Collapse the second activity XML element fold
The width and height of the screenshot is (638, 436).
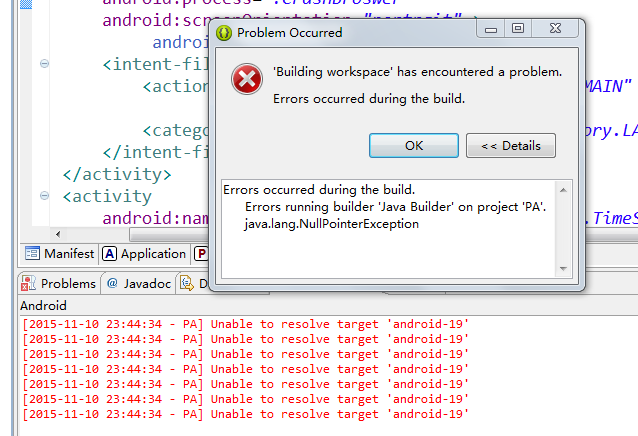[44, 196]
